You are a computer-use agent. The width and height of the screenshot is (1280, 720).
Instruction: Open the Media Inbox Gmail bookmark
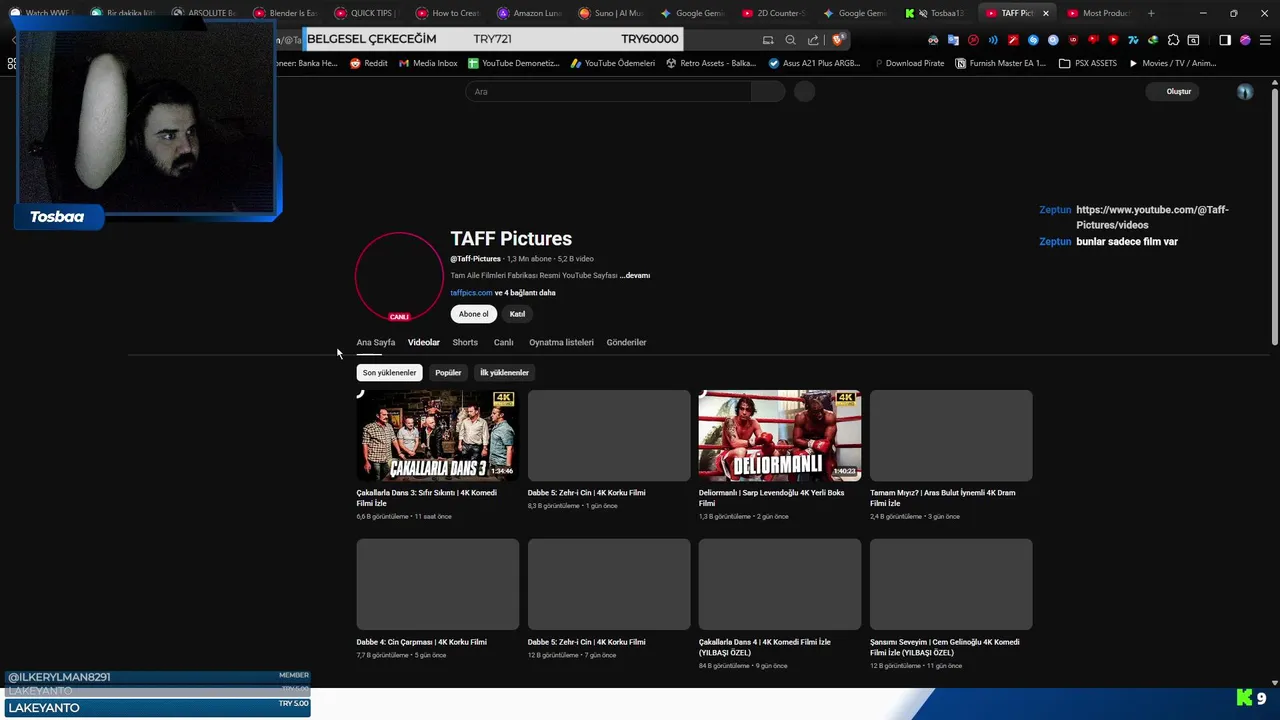pos(428,63)
